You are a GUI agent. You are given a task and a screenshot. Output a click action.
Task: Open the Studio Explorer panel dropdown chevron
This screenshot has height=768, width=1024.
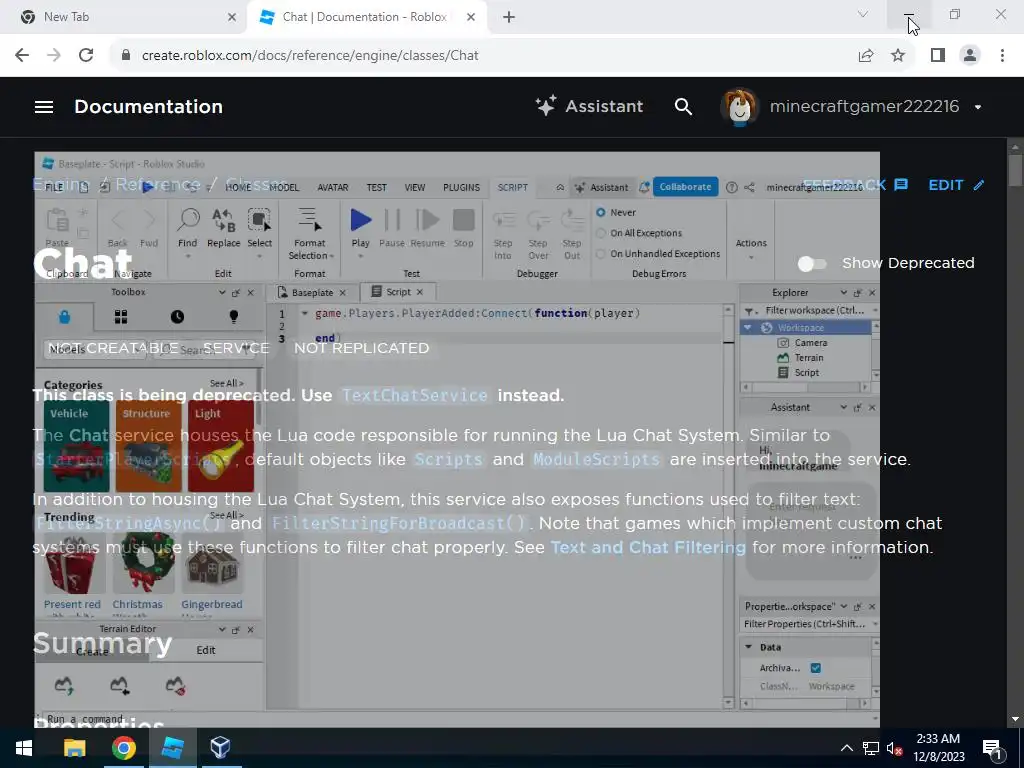coord(844,293)
